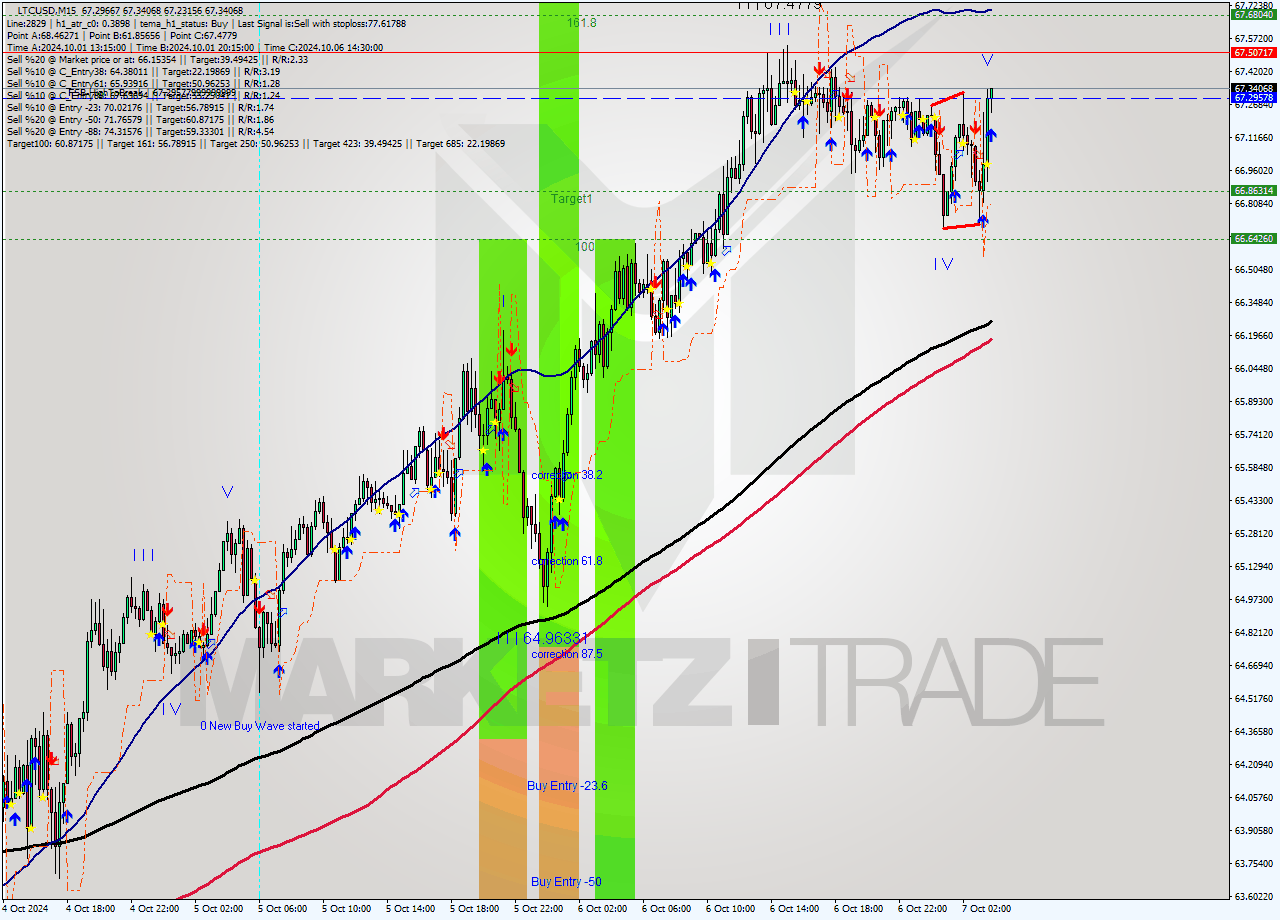Click the 'correction 87.5' label
This screenshot has width=1280, height=920.
tap(566, 654)
